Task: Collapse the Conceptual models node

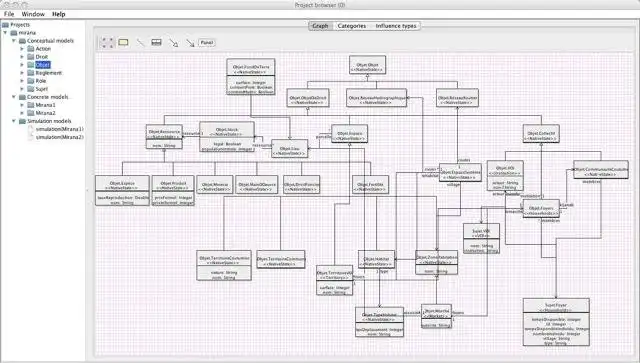Action: pos(14,40)
